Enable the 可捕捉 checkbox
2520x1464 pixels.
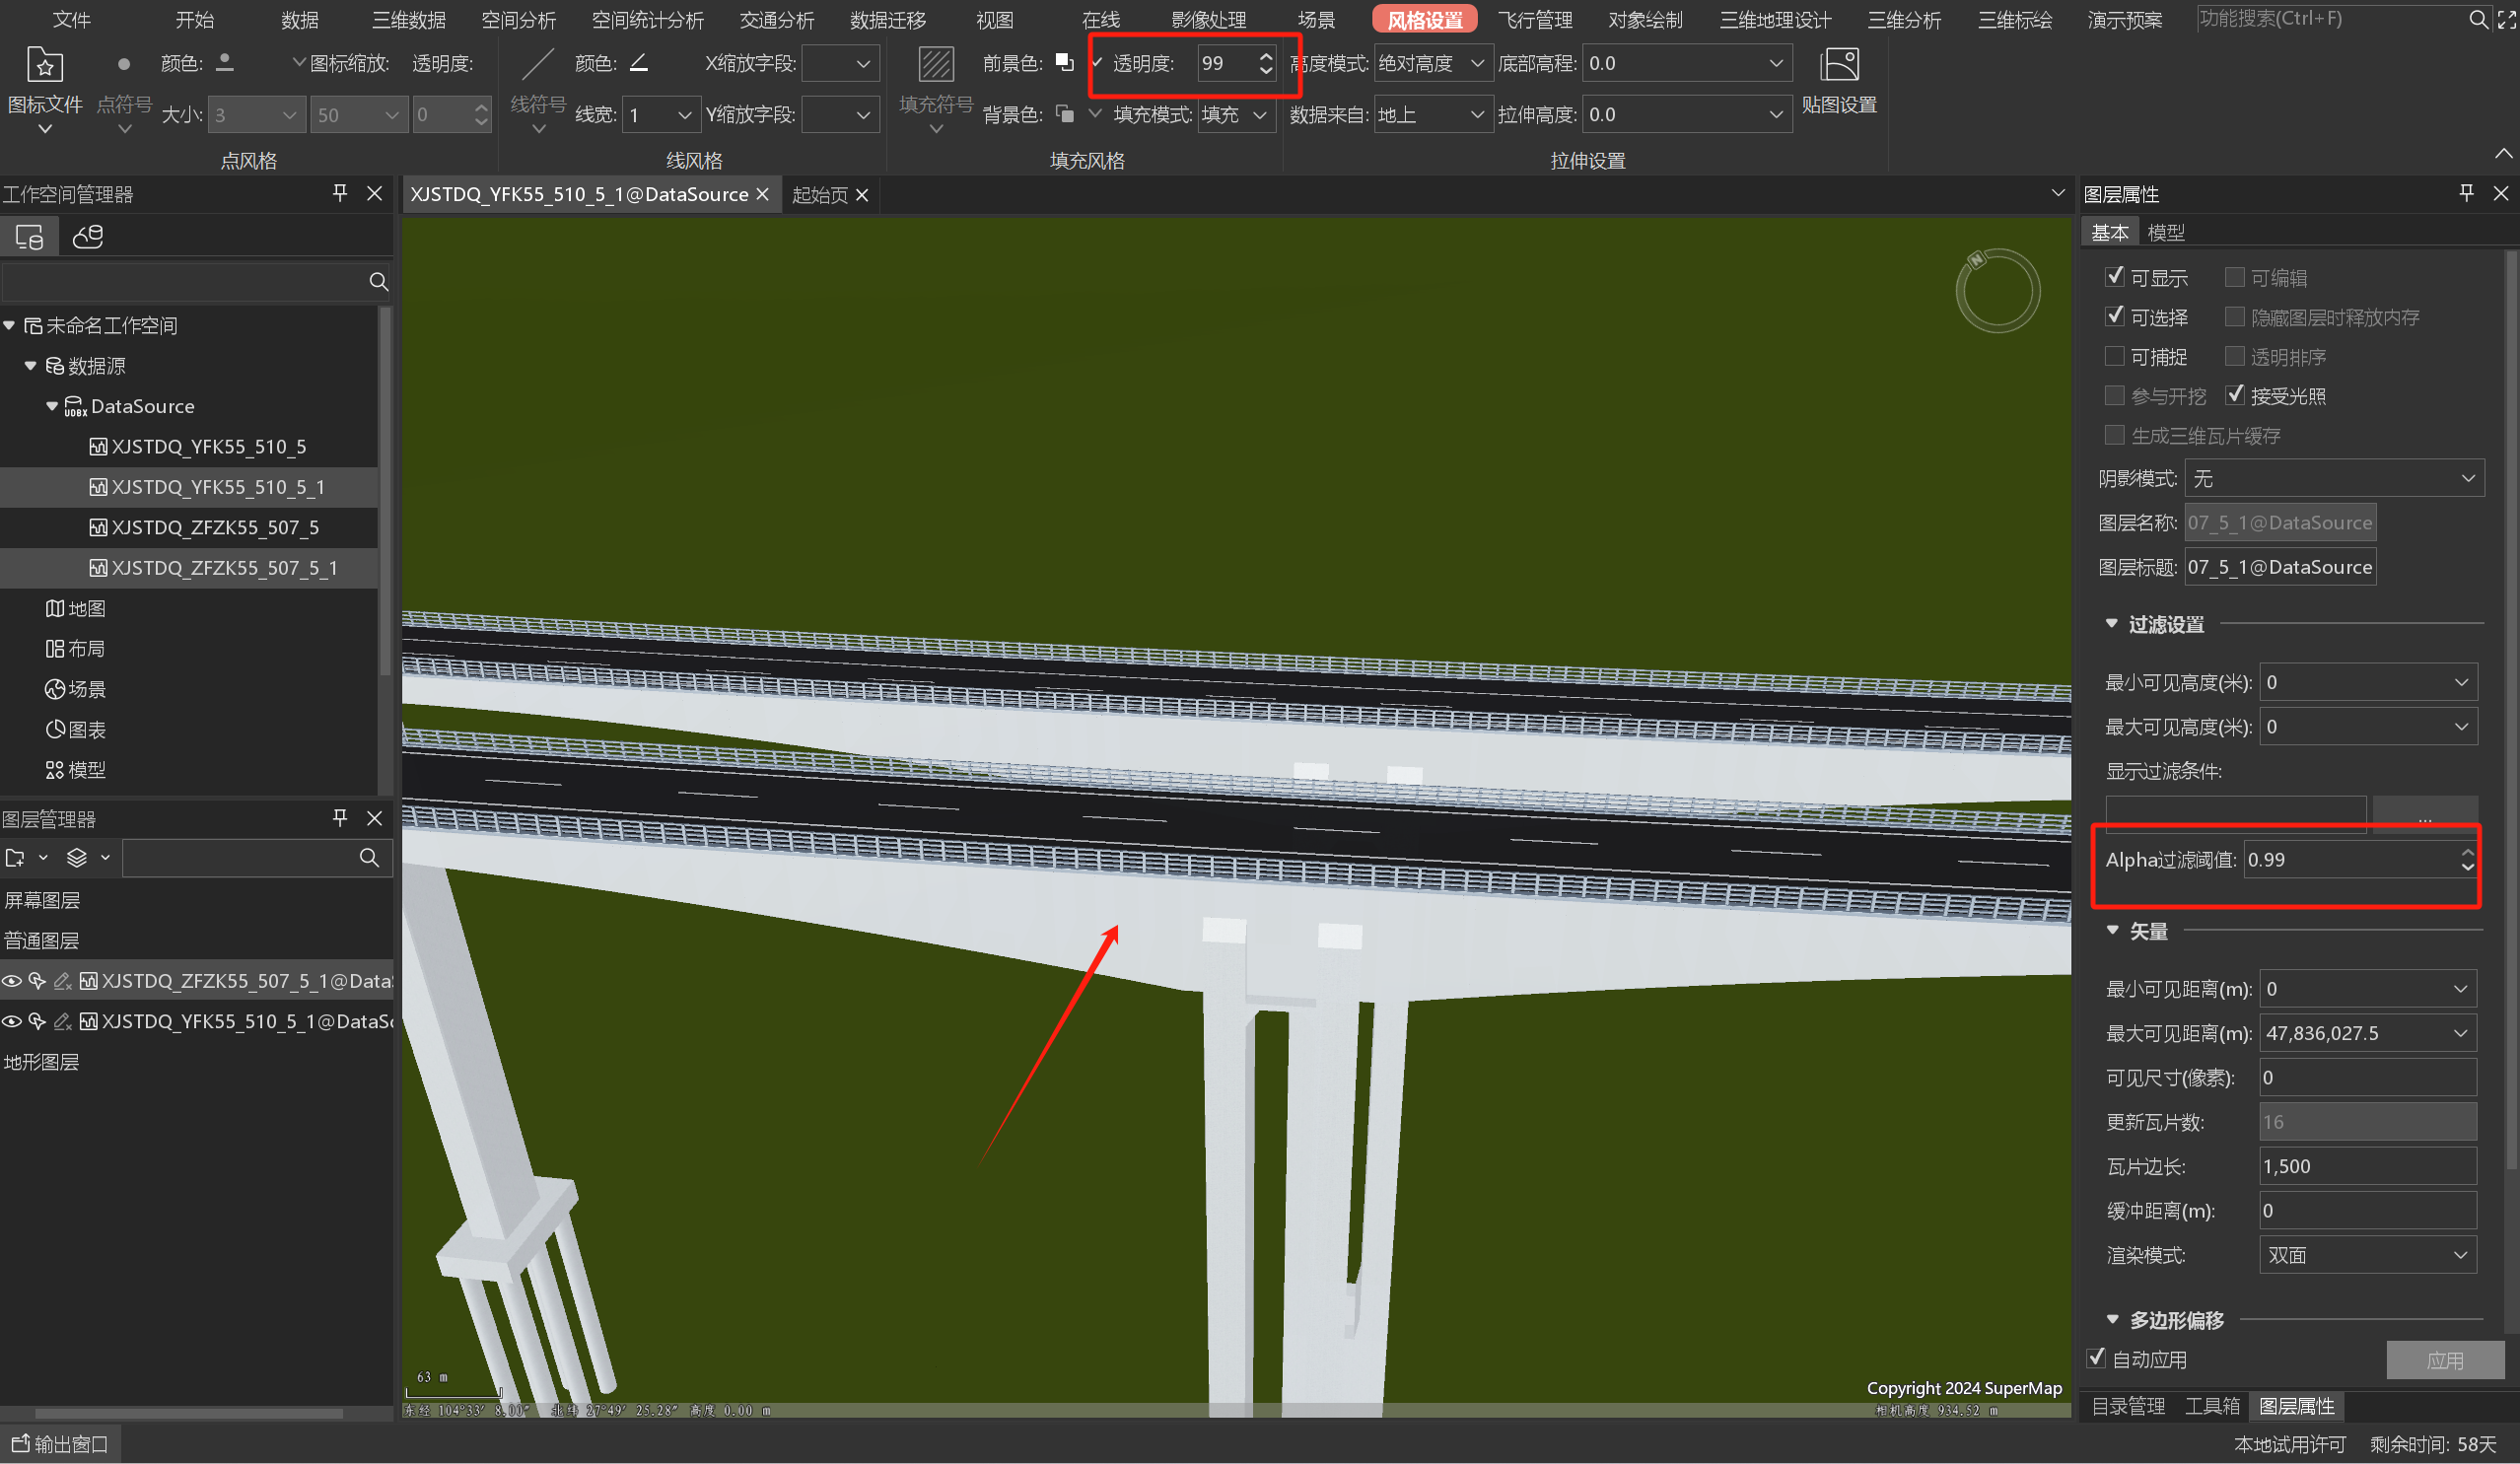coord(2114,356)
